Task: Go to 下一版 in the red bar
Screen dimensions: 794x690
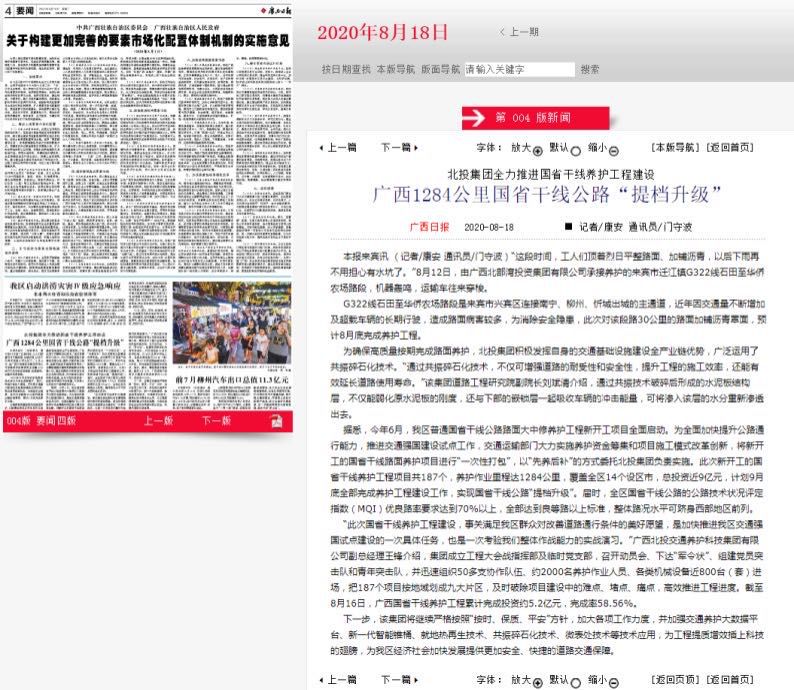Action: [217, 421]
